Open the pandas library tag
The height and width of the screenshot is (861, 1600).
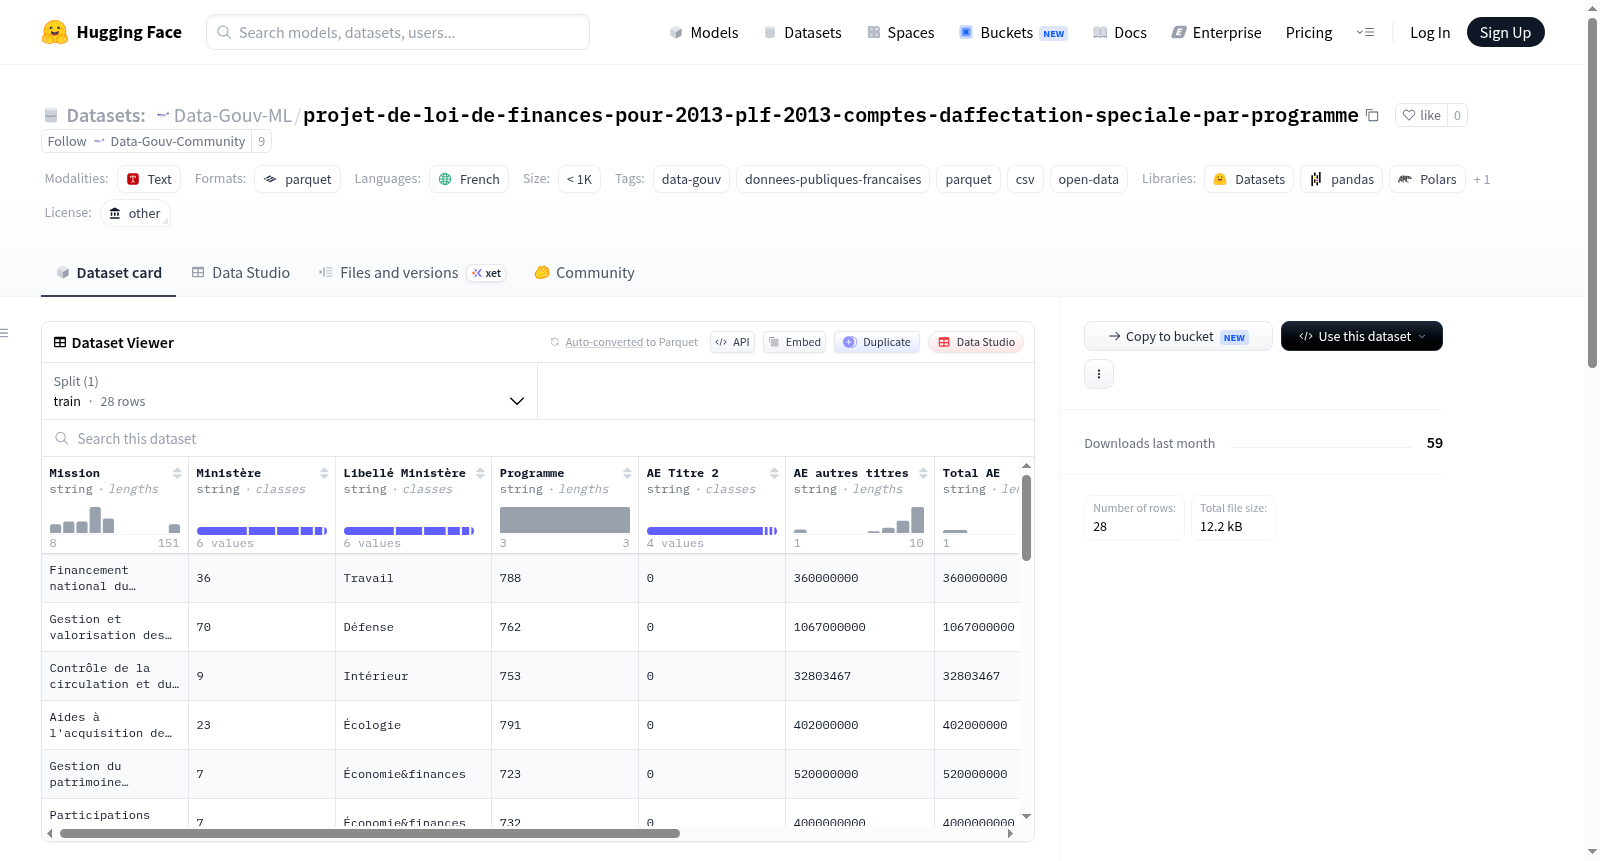coord(1342,179)
